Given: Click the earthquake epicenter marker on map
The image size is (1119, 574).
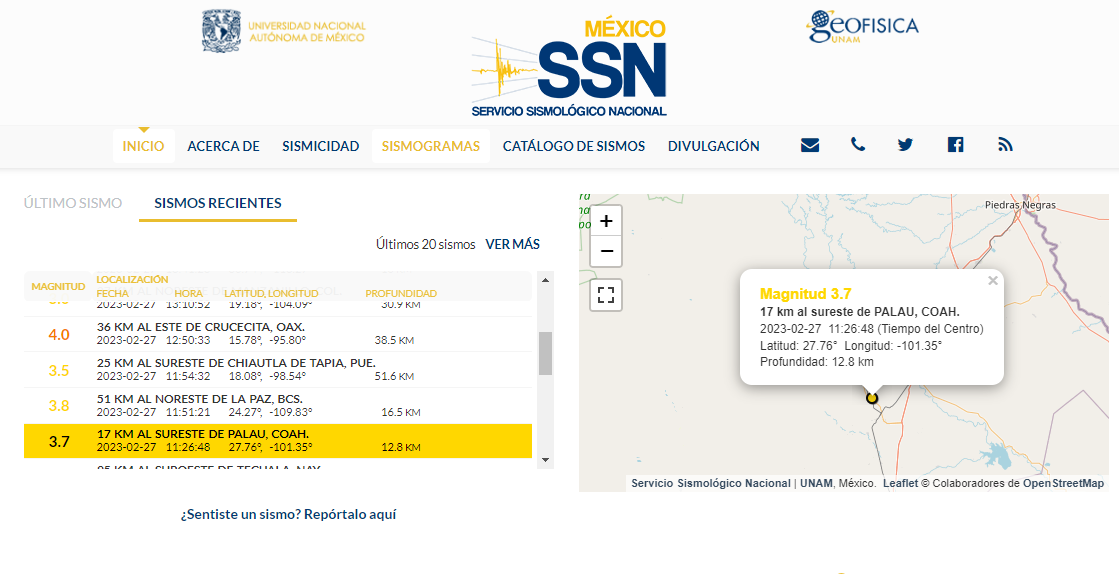Looking at the screenshot, I should (x=871, y=398).
